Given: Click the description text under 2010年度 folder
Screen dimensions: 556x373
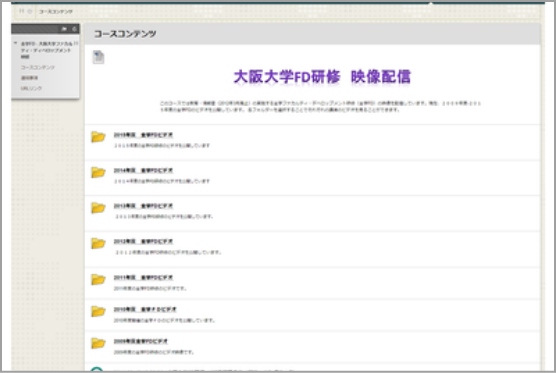Looking at the screenshot, I should click(164, 320).
